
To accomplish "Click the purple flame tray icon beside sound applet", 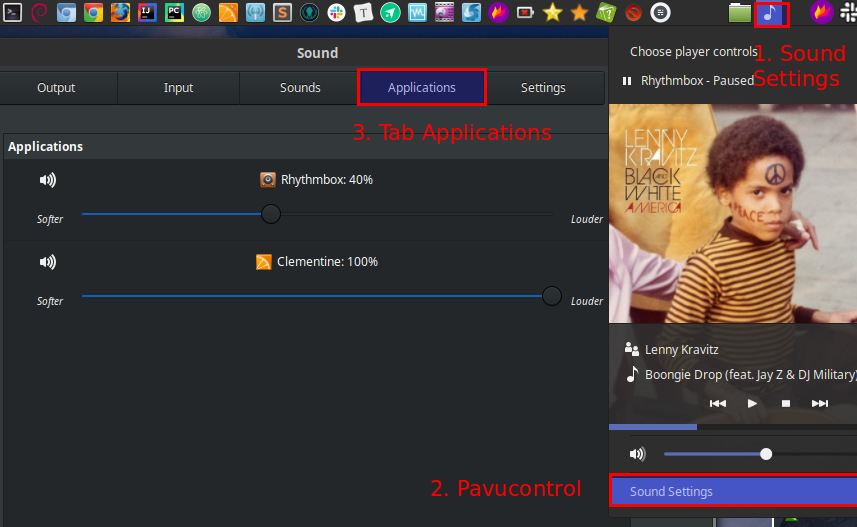I will point(821,12).
